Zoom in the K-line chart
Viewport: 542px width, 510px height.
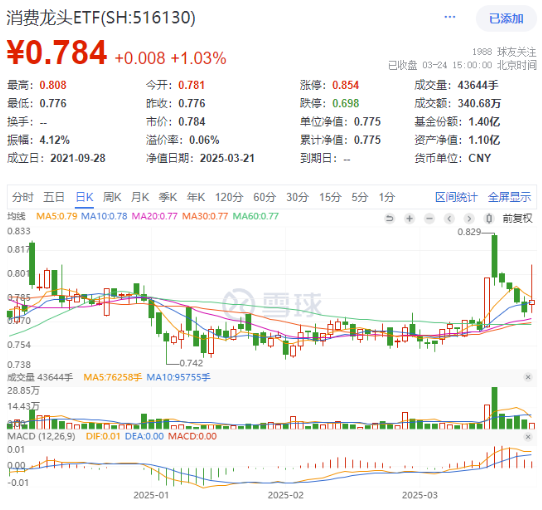[x=410, y=219]
